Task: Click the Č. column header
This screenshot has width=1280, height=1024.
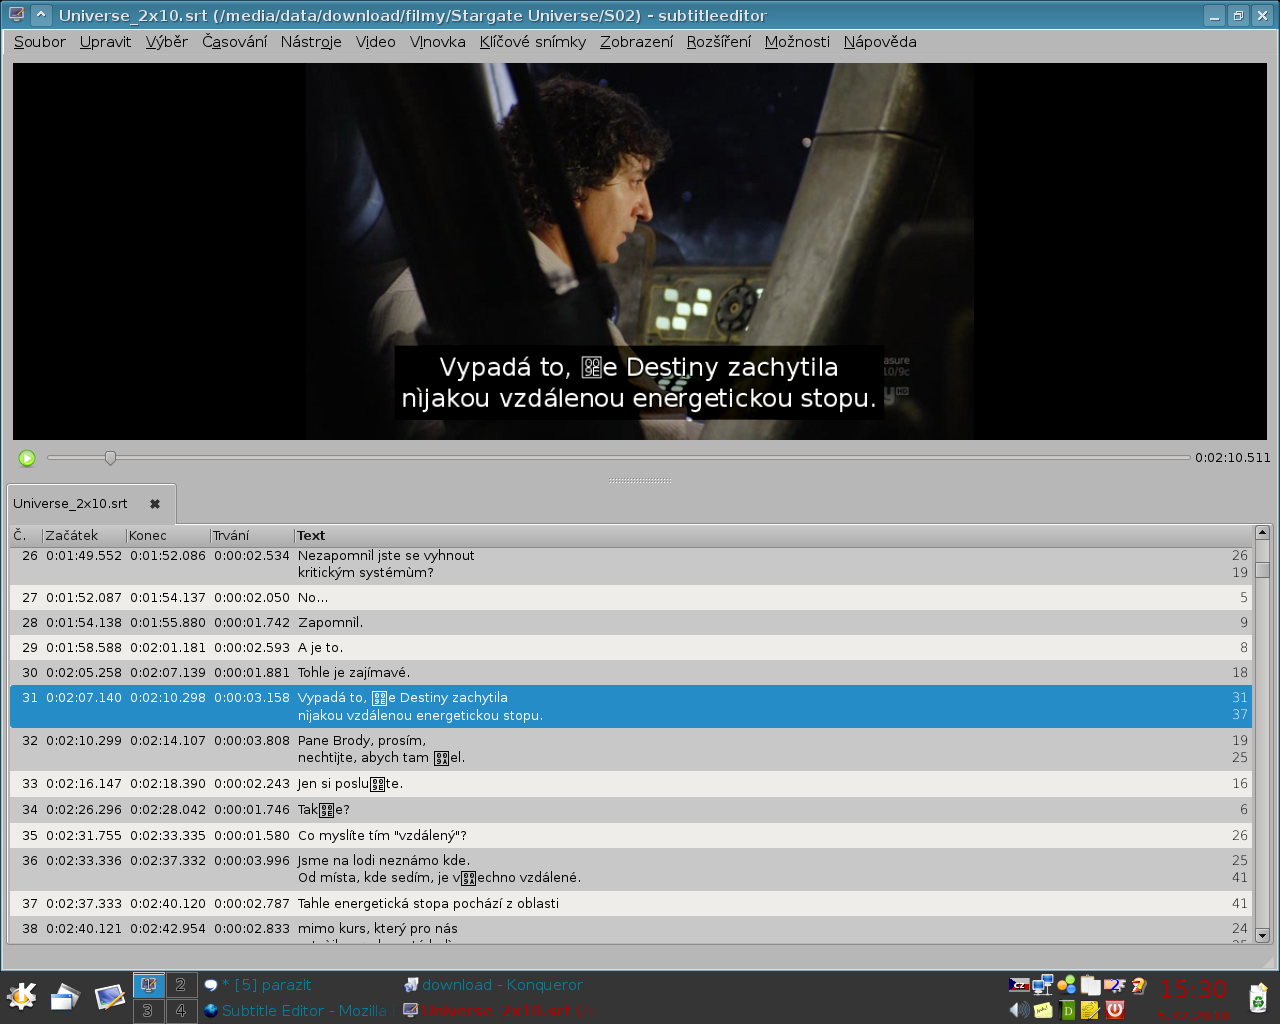Action: pyautogui.click(x=26, y=536)
